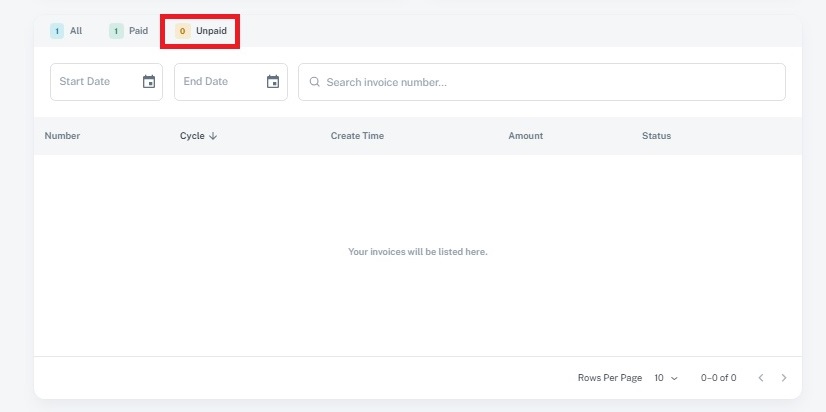Click the Status column header

656,136
